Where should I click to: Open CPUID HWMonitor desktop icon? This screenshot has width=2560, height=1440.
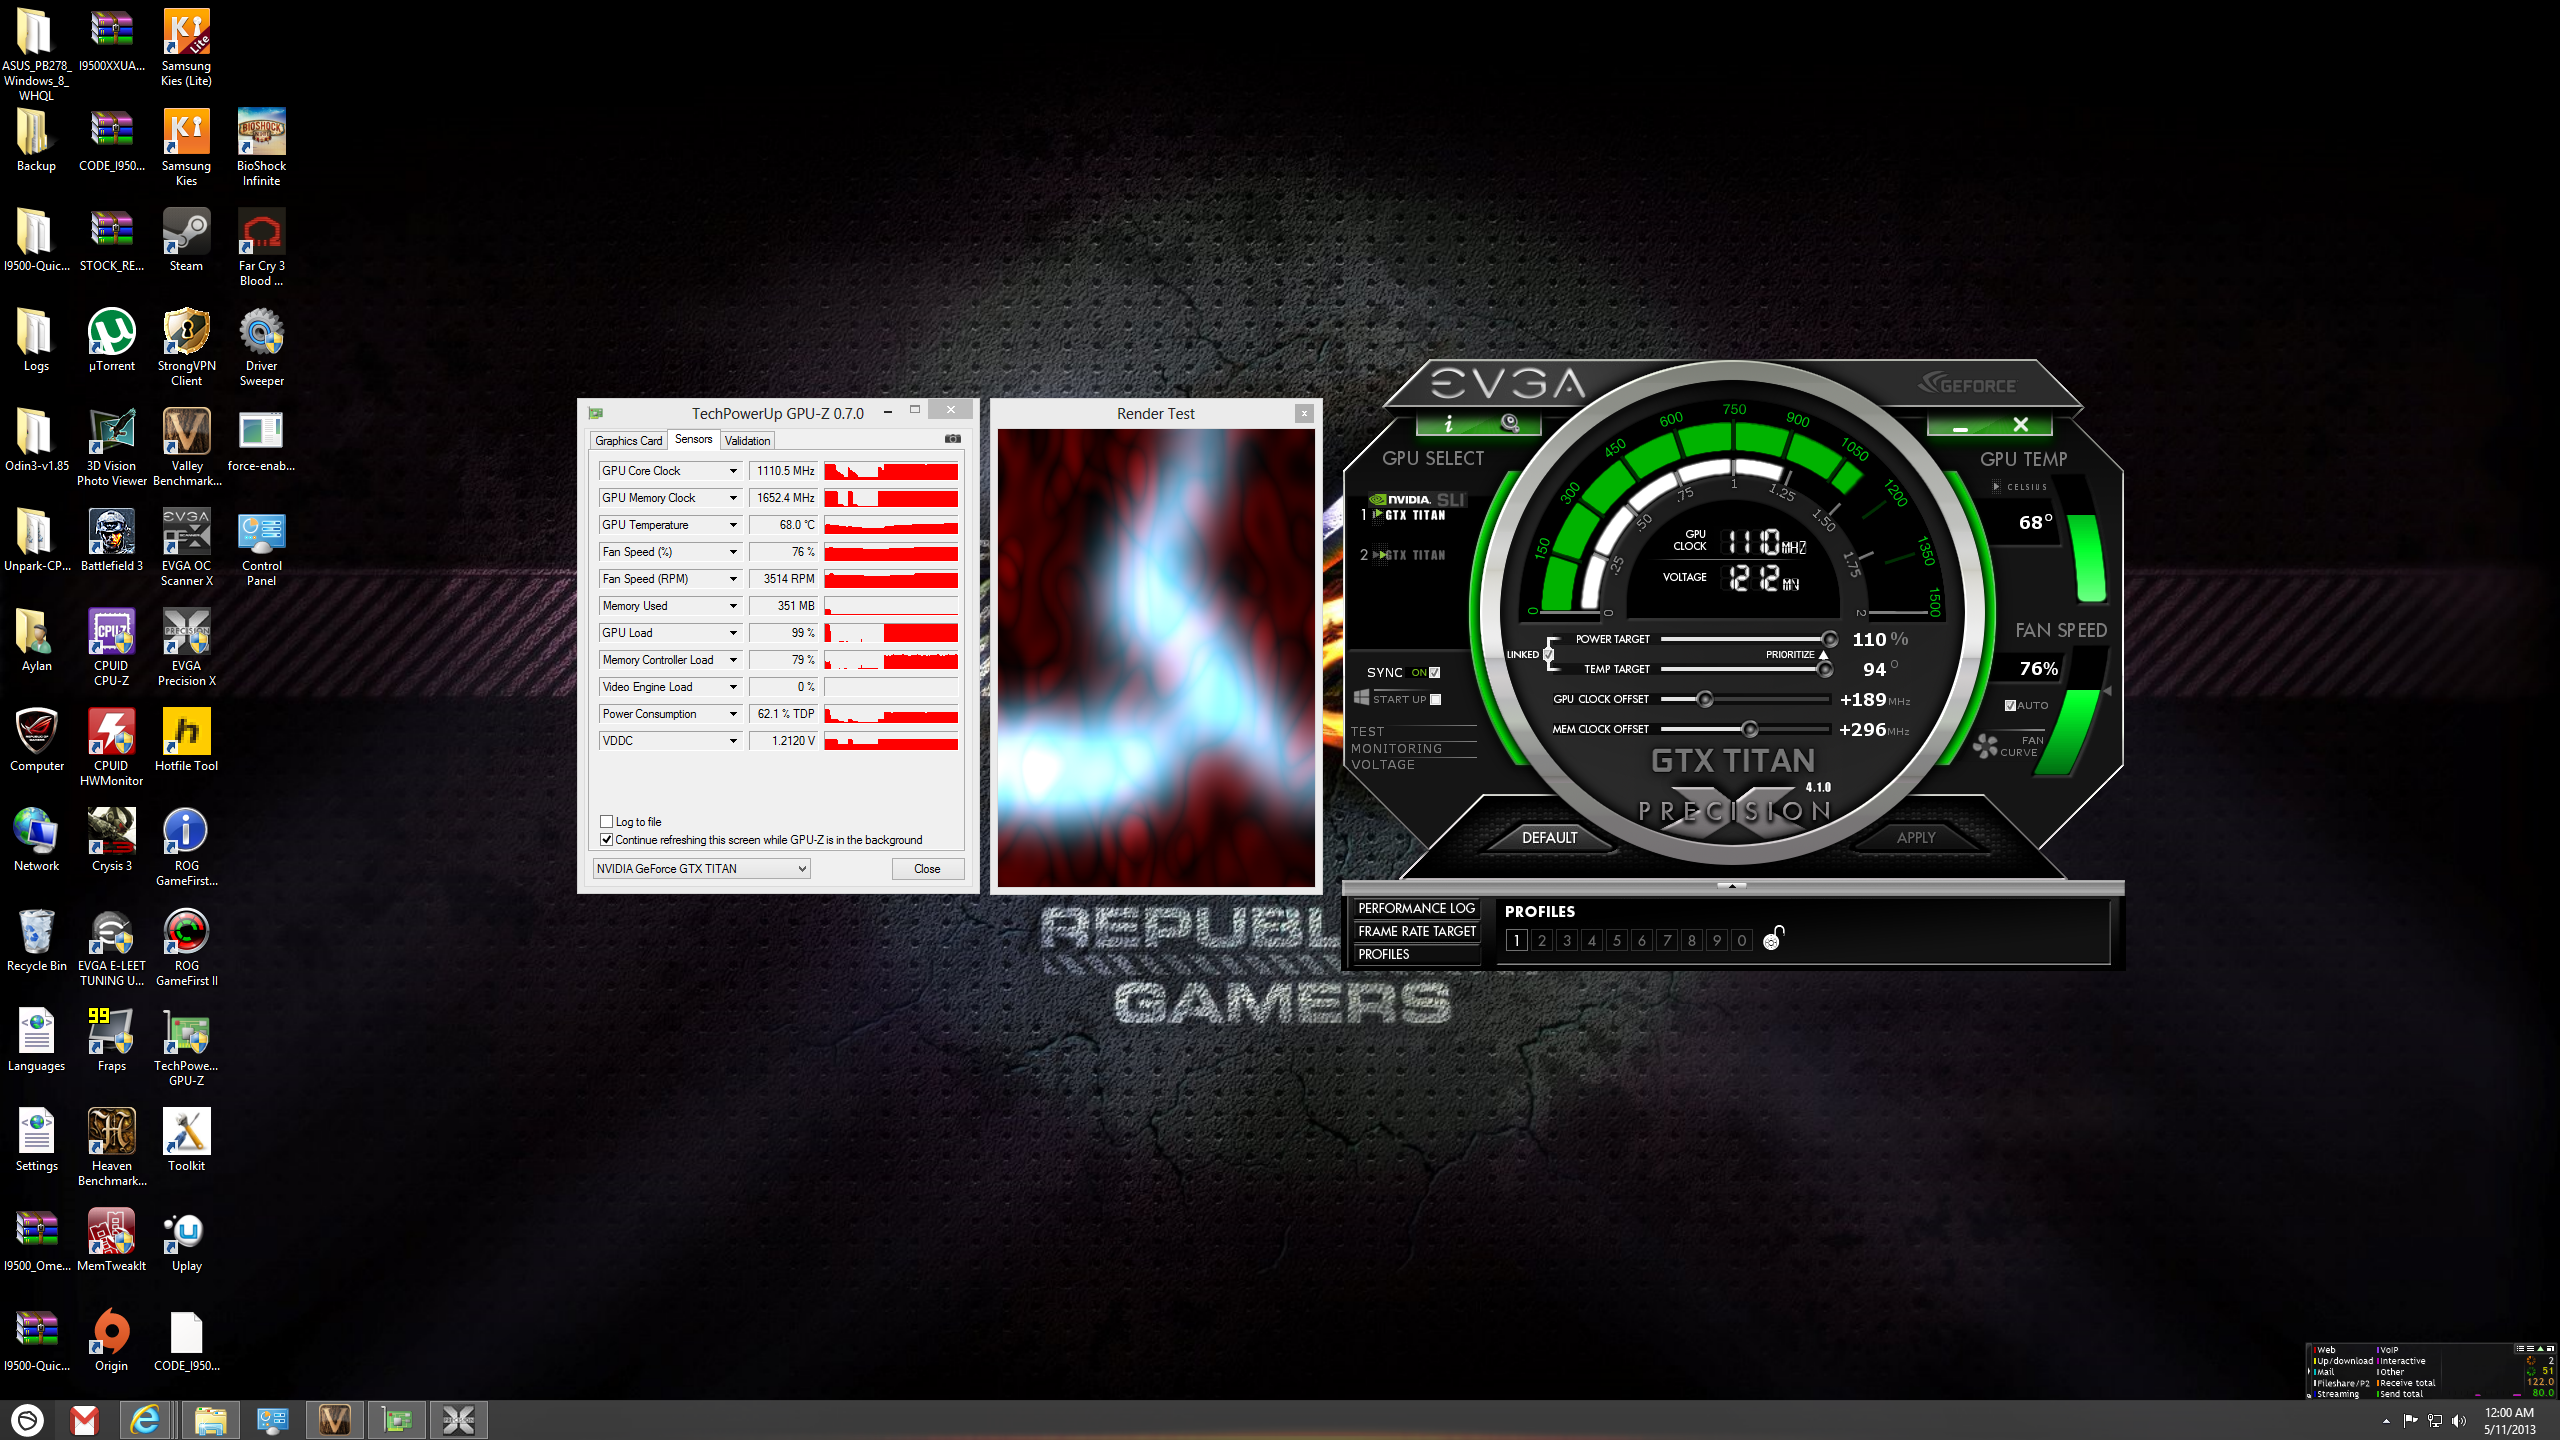pyautogui.click(x=111, y=748)
